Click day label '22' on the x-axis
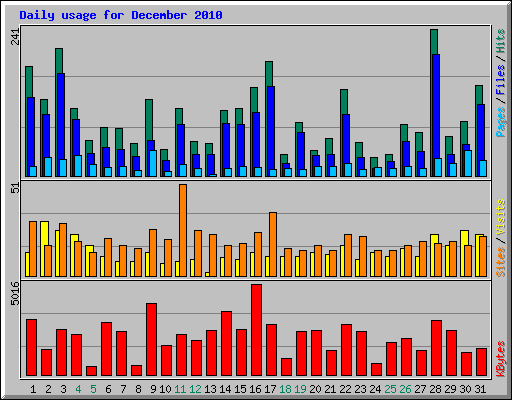Image resolution: width=512 pixels, height=400 pixels. pyautogui.click(x=345, y=389)
